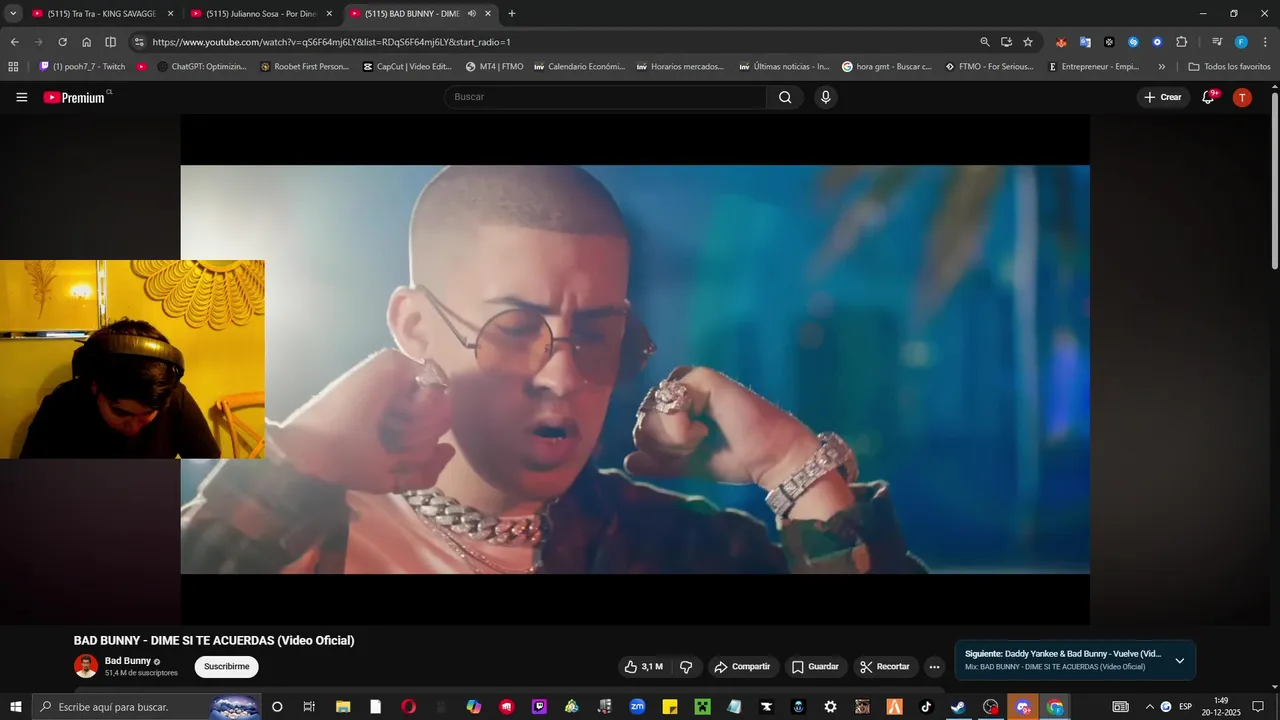Image resolution: width=1280 pixels, height=720 pixels.
Task: Click the page vertical scrollbar
Action: click(x=1274, y=180)
